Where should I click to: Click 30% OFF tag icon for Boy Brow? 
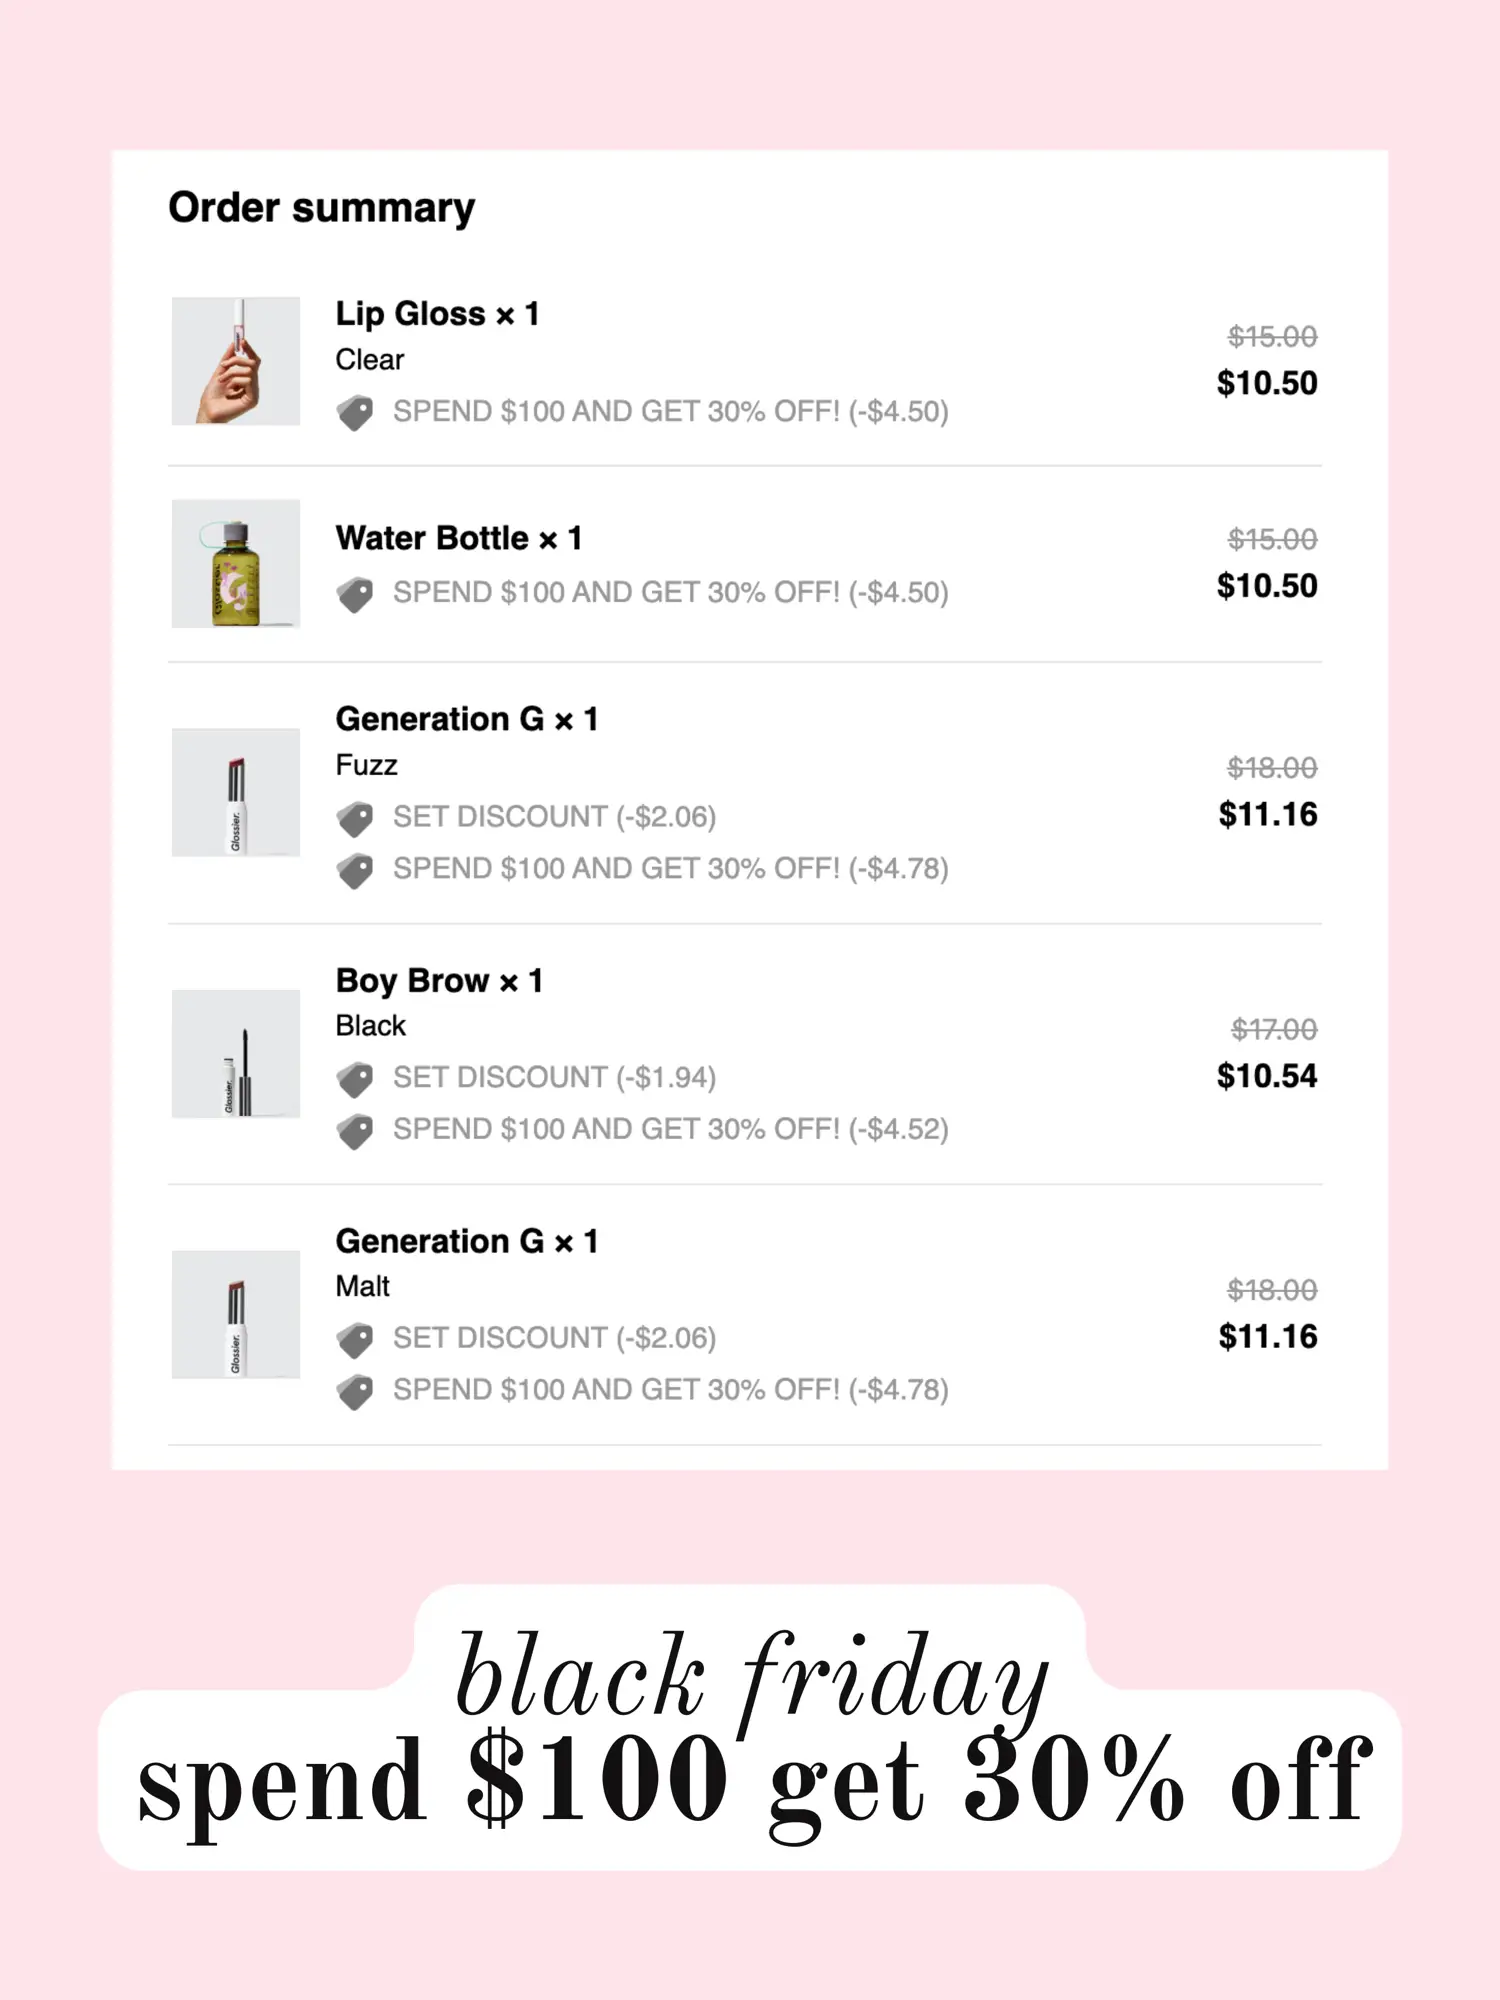(355, 1131)
